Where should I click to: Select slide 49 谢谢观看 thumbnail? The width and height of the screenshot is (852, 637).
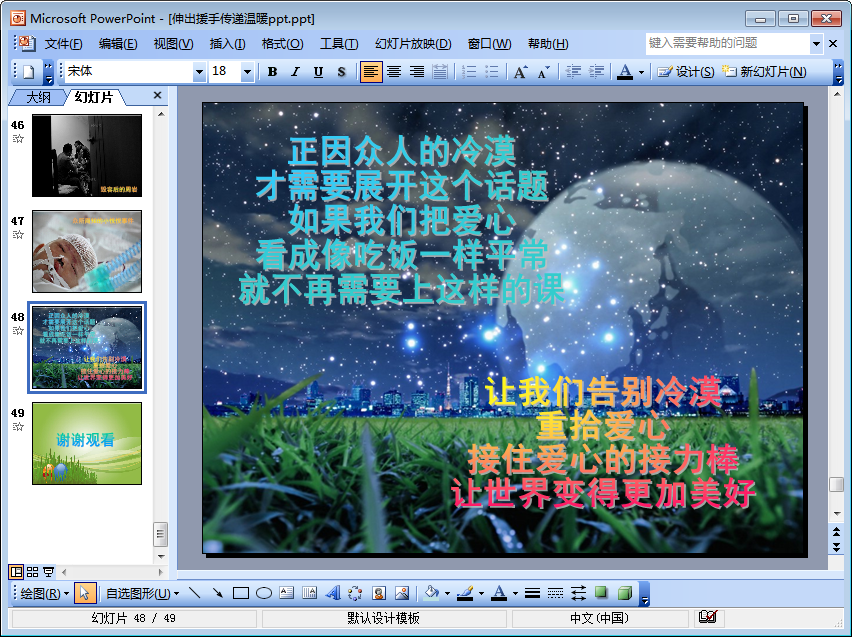coord(87,444)
